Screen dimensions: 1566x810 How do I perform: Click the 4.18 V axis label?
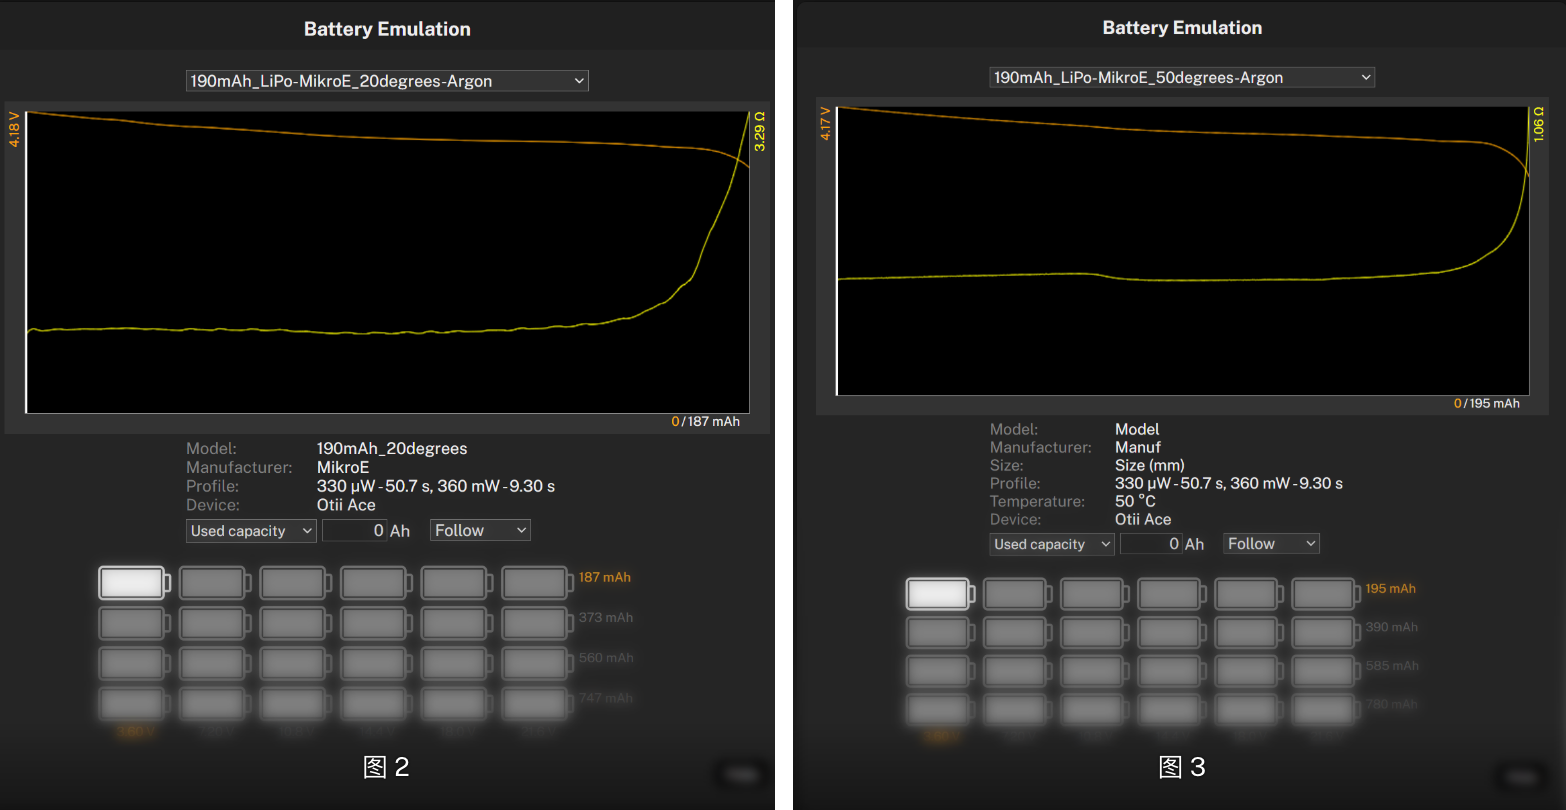[14, 130]
